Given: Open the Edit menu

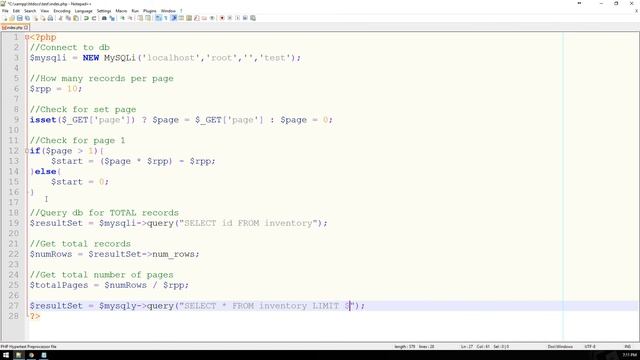Looking at the screenshot, I should 16,11.
